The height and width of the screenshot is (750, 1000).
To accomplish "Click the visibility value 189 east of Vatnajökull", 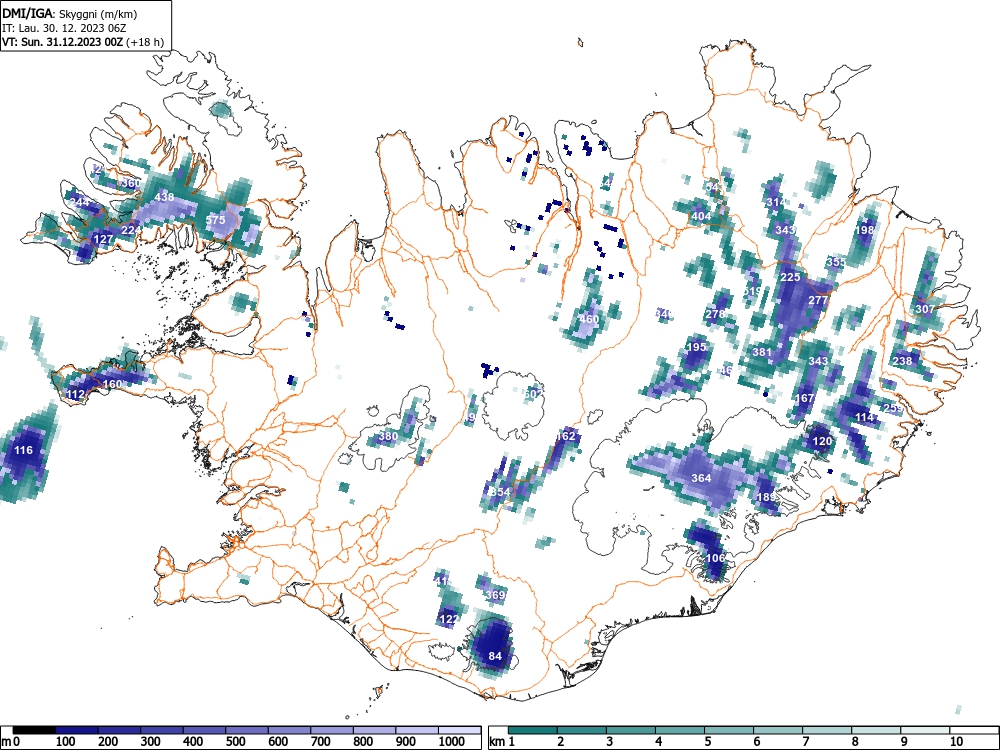I will coord(765,497).
